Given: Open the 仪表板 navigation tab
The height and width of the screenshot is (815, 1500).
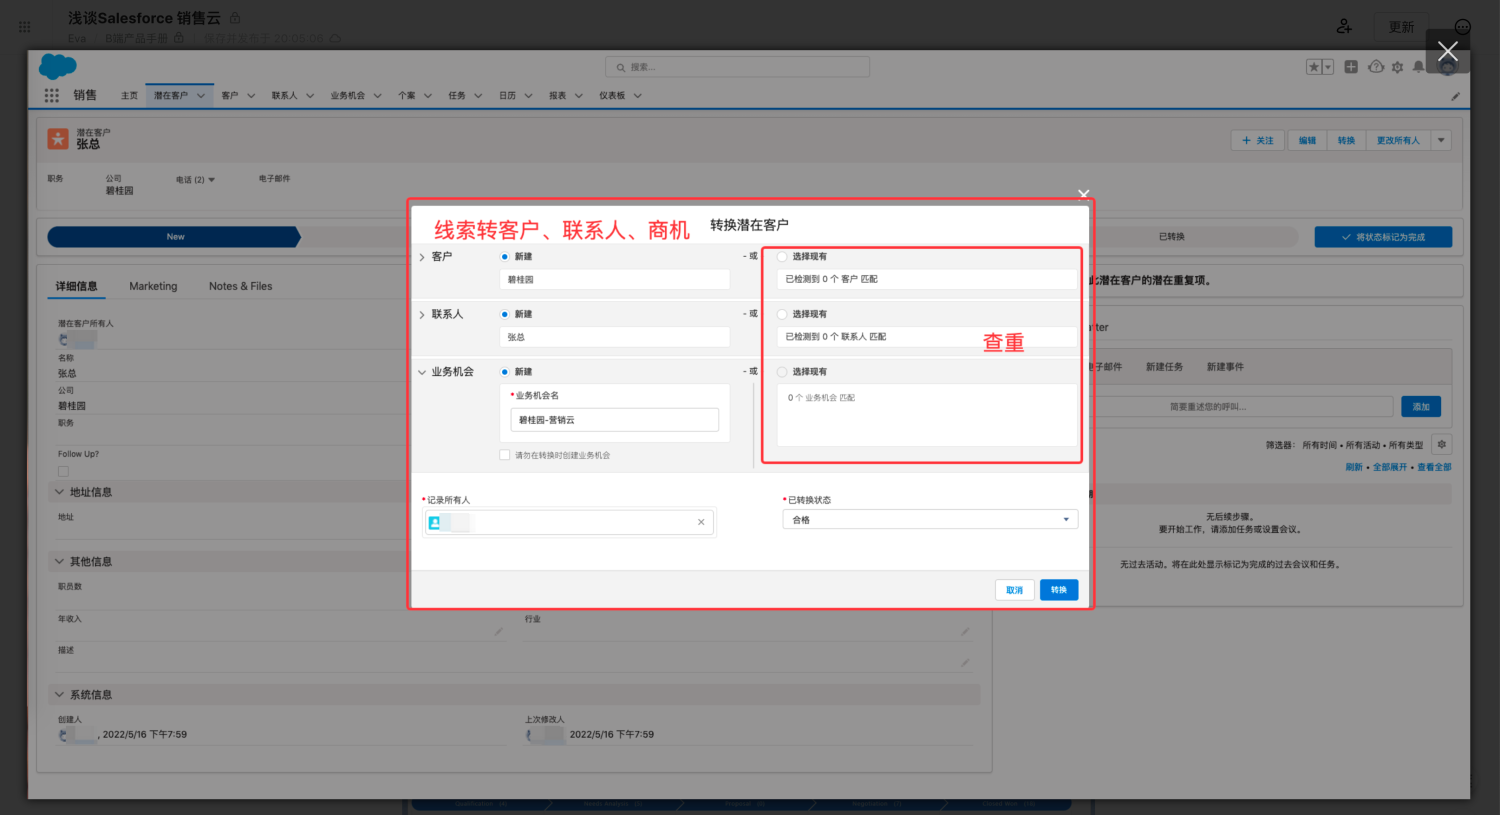Looking at the screenshot, I should [612, 96].
